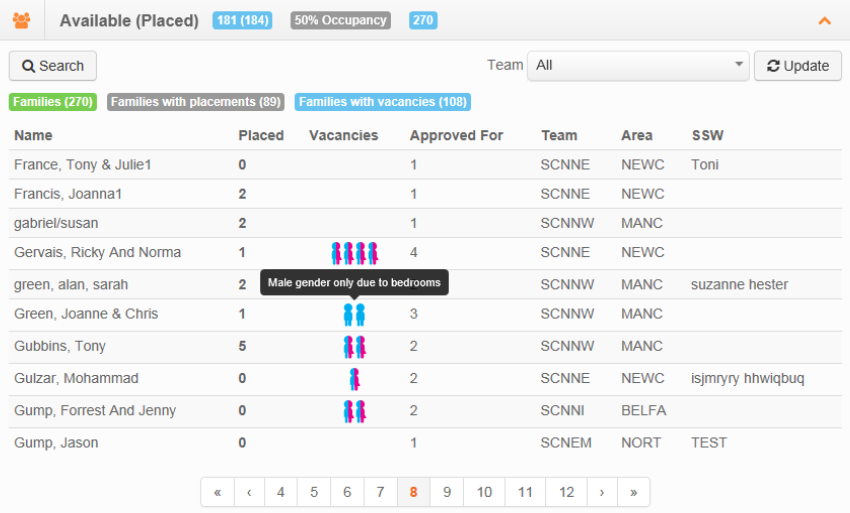This screenshot has height=513, width=850.
Task: Open the Search button
Action: pos(53,66)
